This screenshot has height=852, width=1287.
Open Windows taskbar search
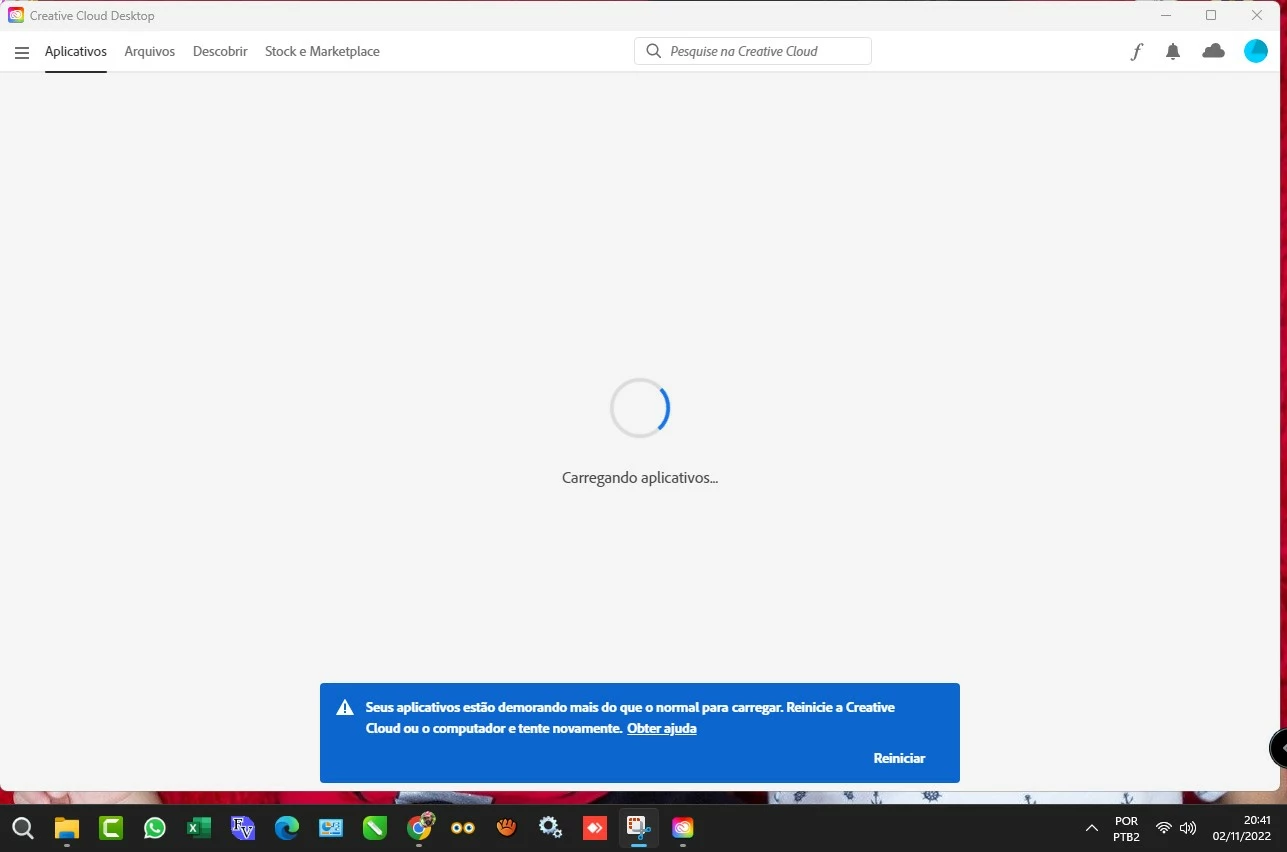pyautogui.click(x=22, y=828)
